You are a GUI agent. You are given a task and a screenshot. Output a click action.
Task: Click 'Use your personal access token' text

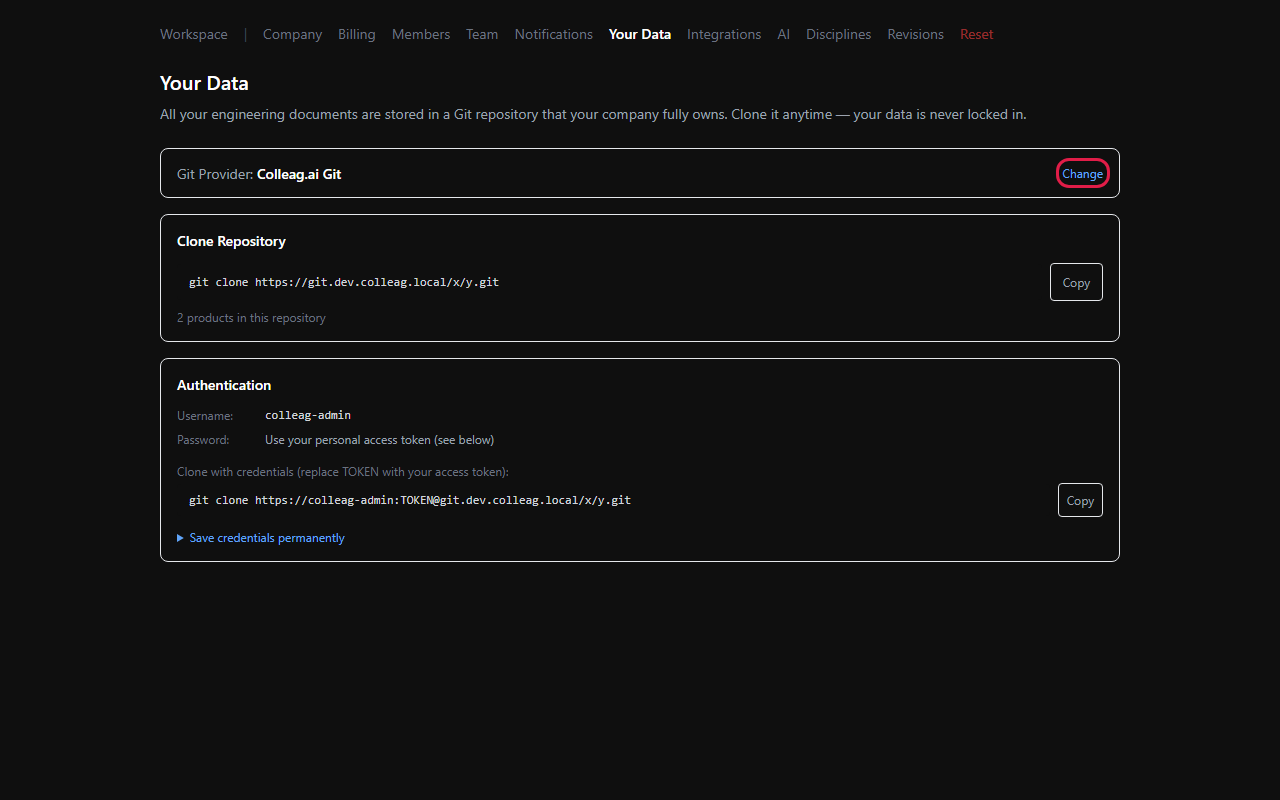[x=379, y=440]
